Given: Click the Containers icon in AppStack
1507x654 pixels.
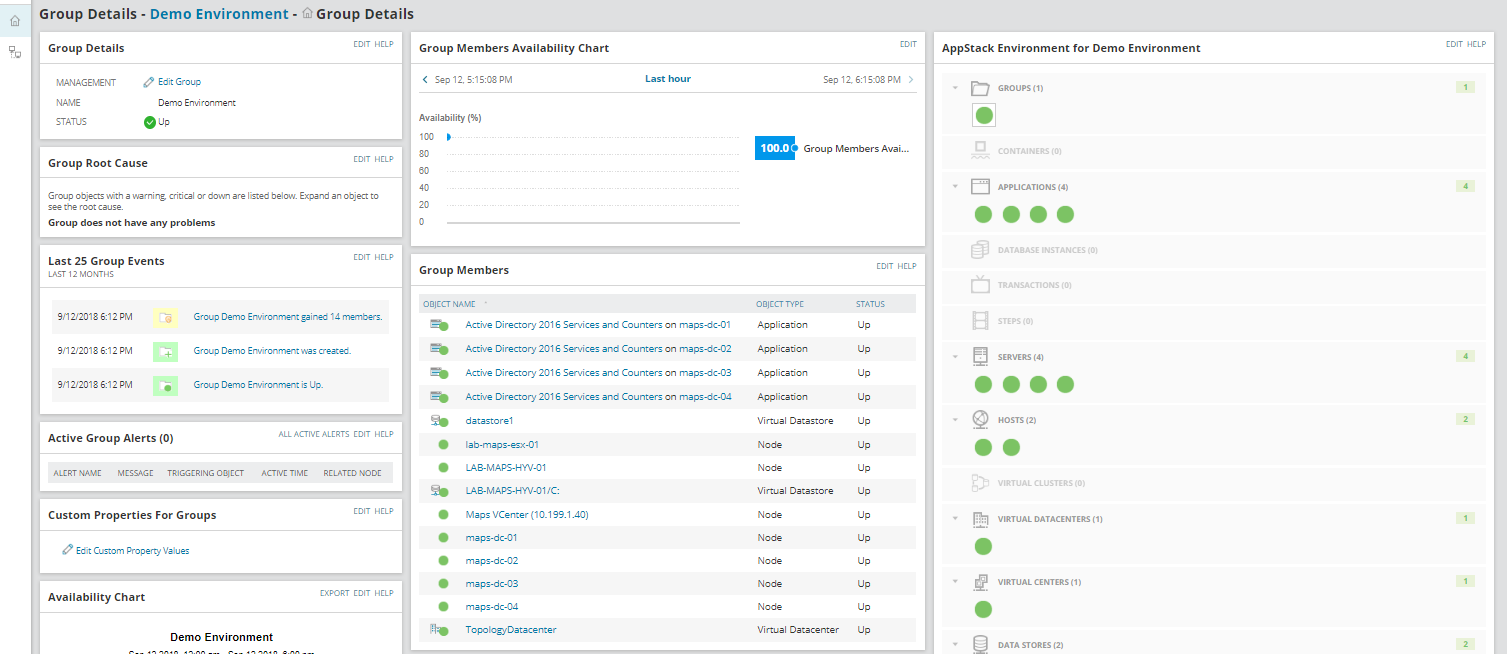Looking at the screenshot, I should pos(980,151).
